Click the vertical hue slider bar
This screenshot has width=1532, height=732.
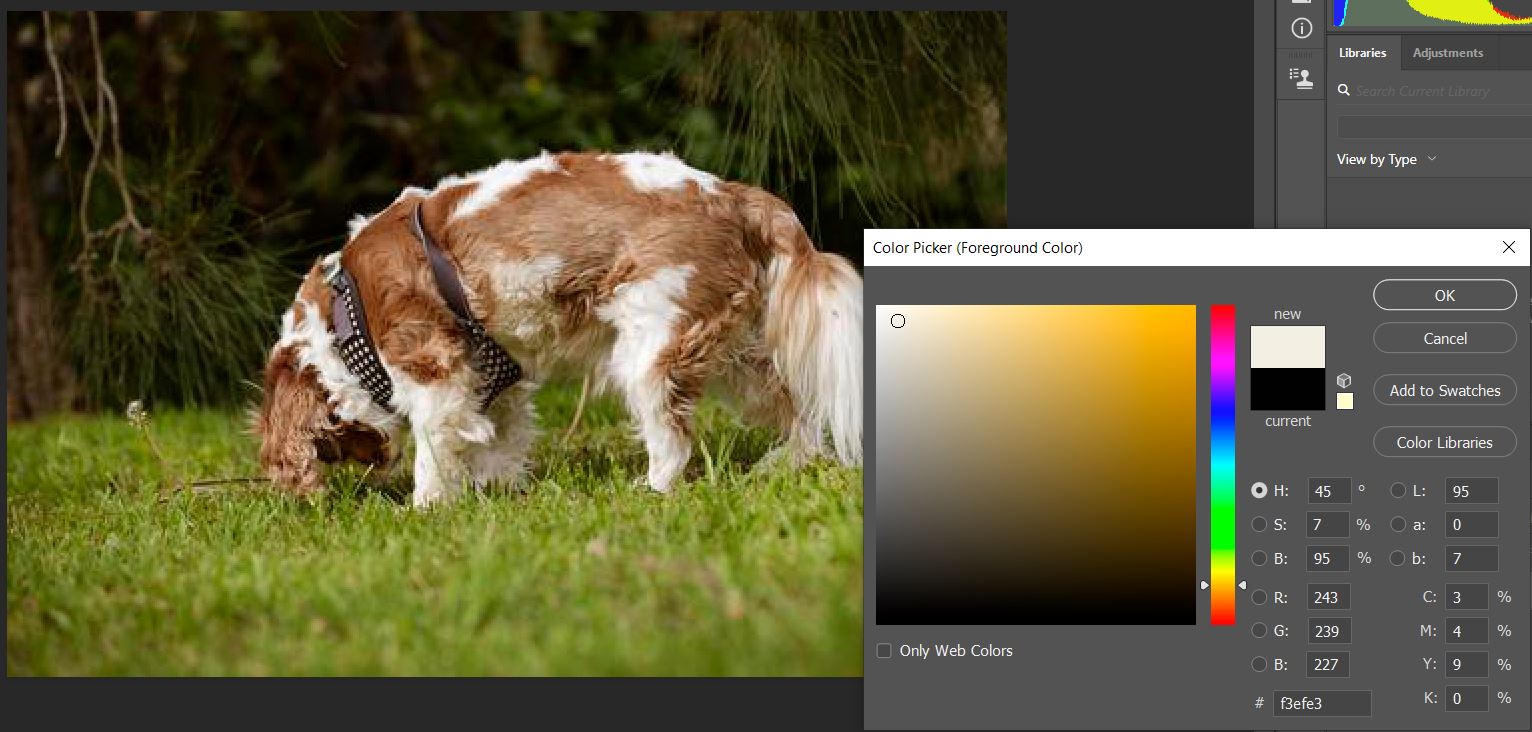[x=1223, y=465]
